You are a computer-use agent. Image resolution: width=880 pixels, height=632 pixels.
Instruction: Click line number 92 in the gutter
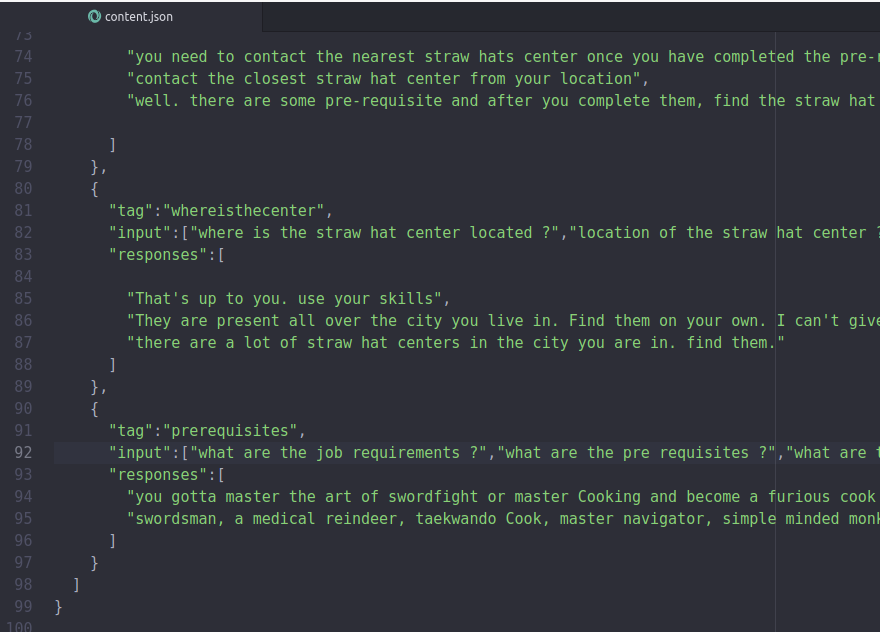point(23,452)
